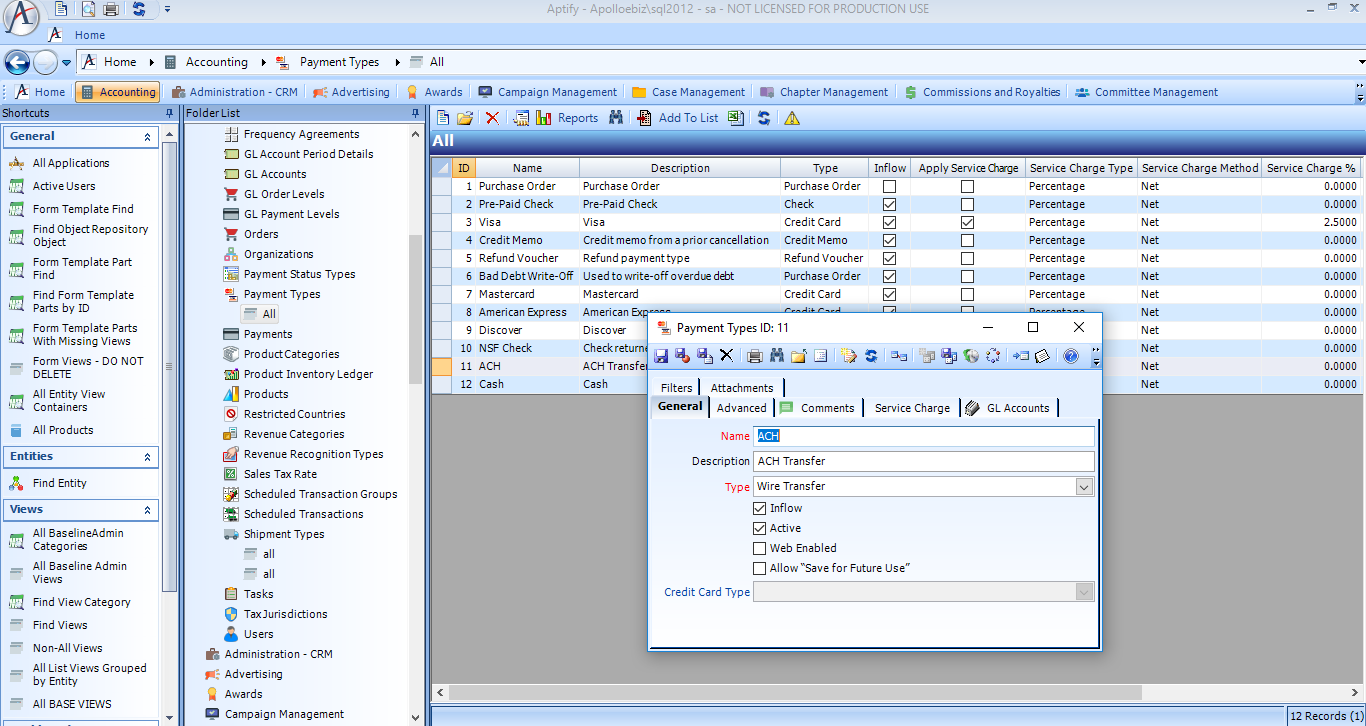Toggle the Allow Save for Future Use checkbox

pyautogui.click(x=759, y=568)
